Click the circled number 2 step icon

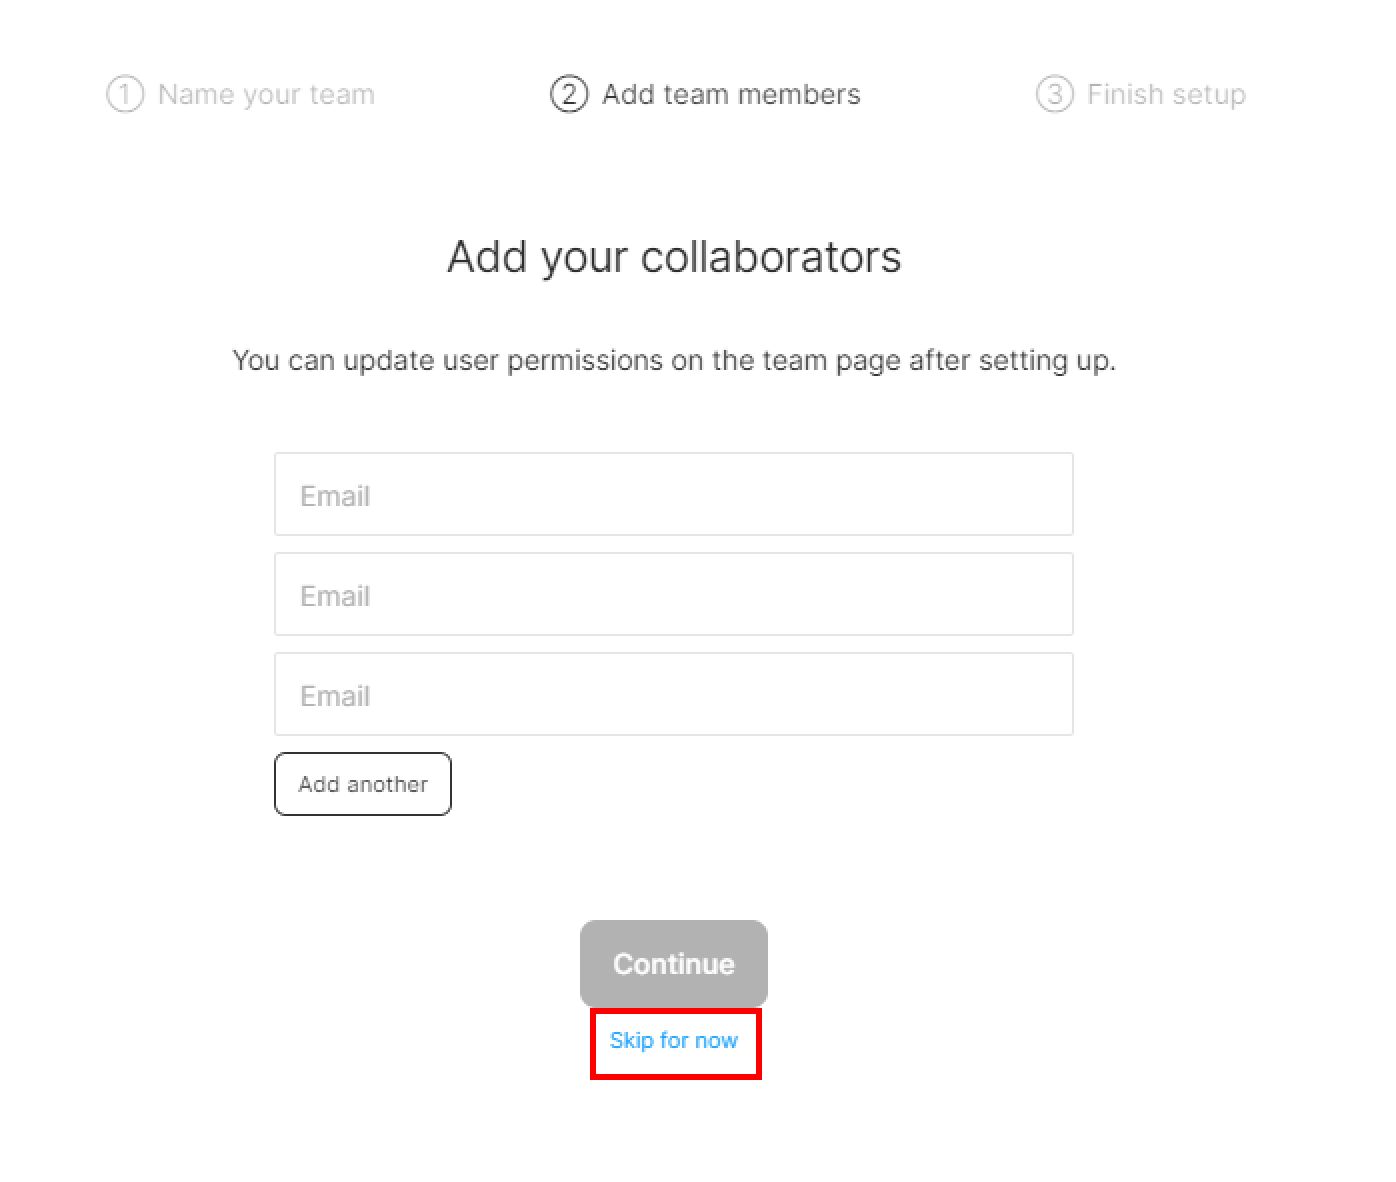click(569, 94)
